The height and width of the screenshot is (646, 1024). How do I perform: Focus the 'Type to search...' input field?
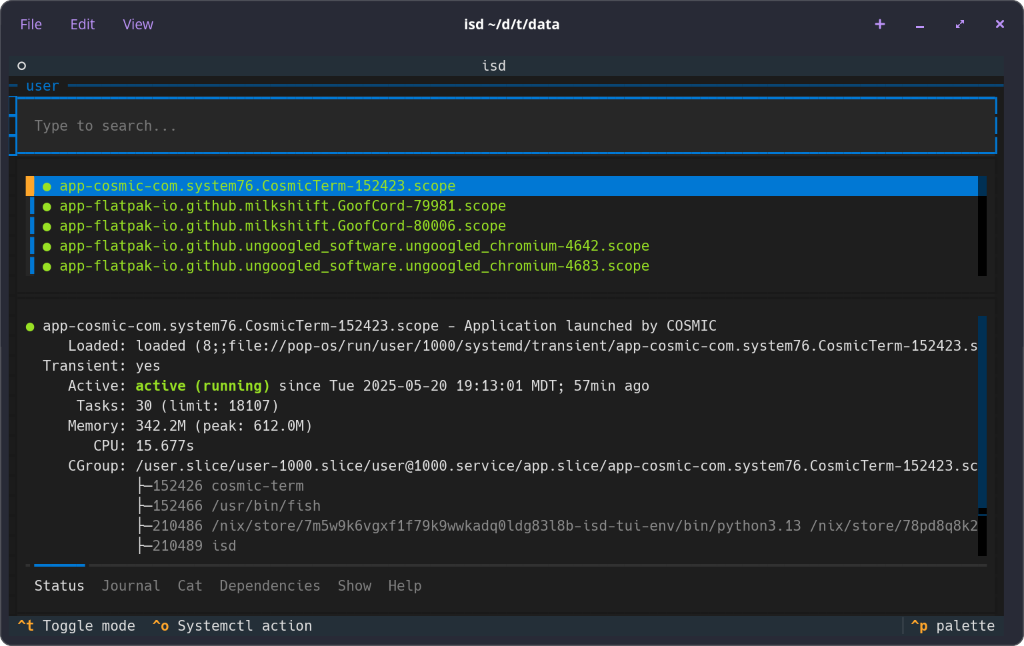point(506,125)
